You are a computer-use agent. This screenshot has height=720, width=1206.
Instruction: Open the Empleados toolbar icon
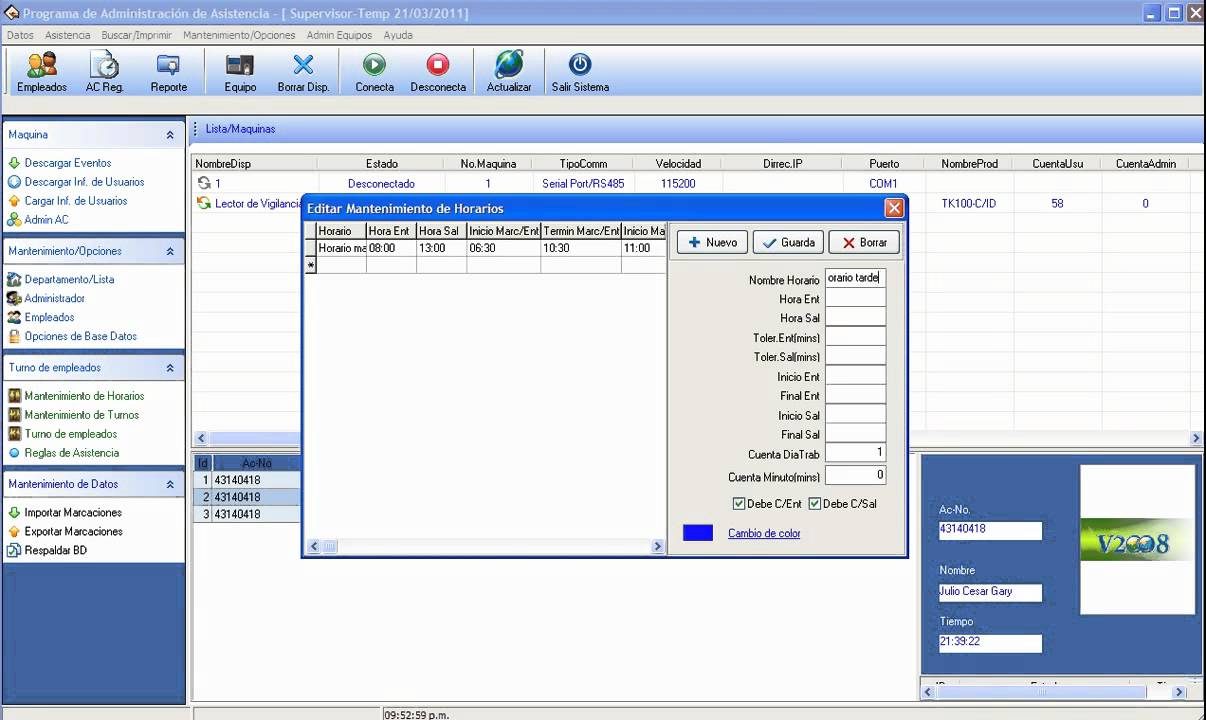(x=42, y=73)
